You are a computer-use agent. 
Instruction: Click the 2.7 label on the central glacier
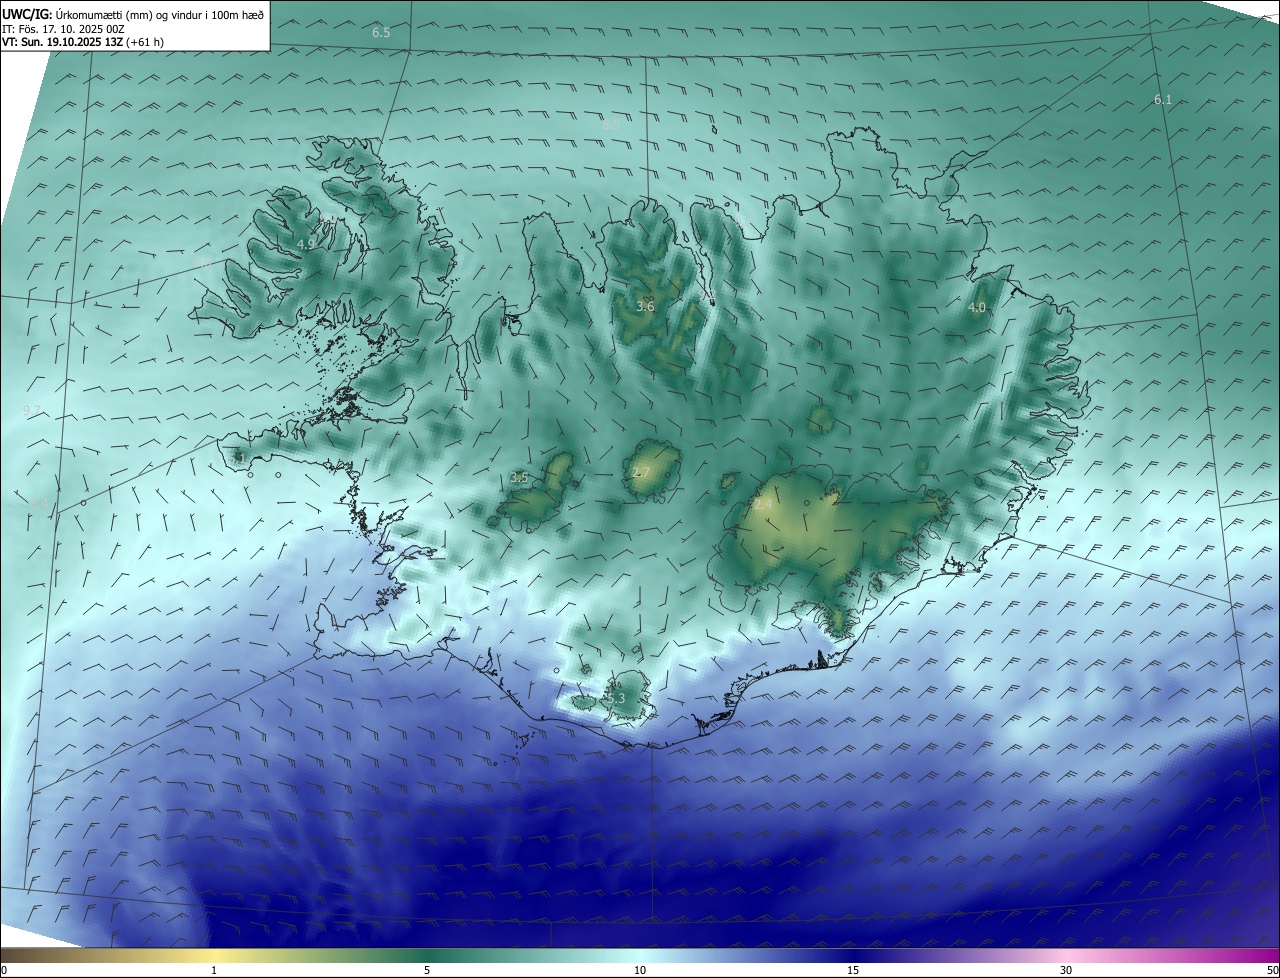coord(641,472)
